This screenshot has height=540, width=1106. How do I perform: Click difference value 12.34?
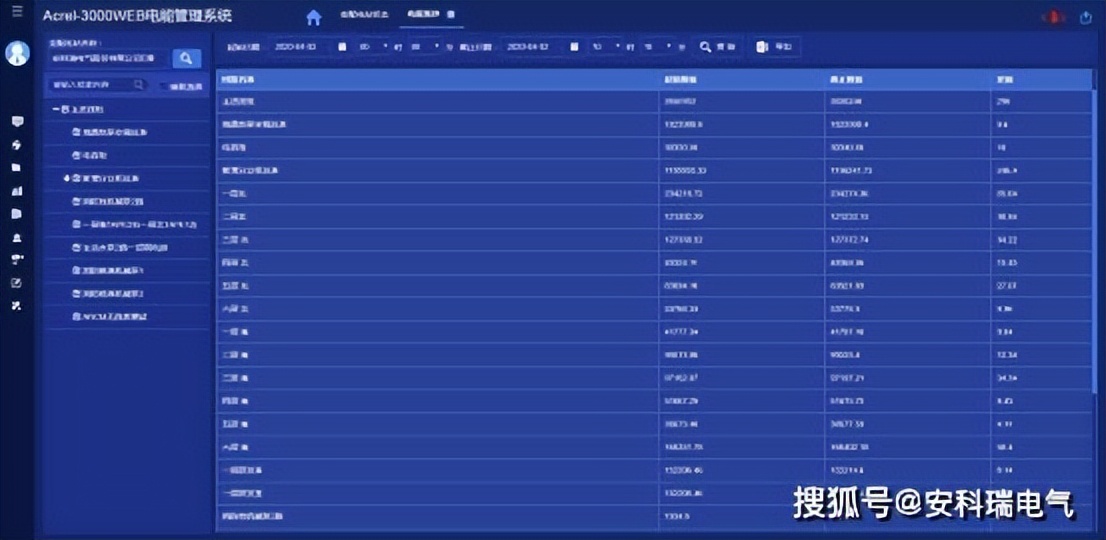tap(1007, 355)
